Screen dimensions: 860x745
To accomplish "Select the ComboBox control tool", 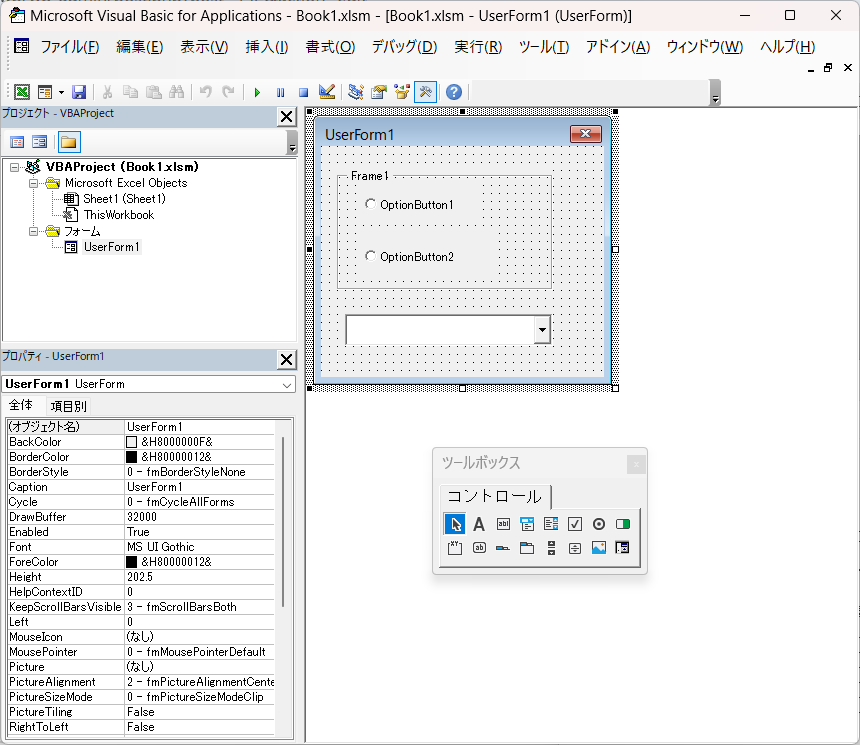I will click(527, 523).
